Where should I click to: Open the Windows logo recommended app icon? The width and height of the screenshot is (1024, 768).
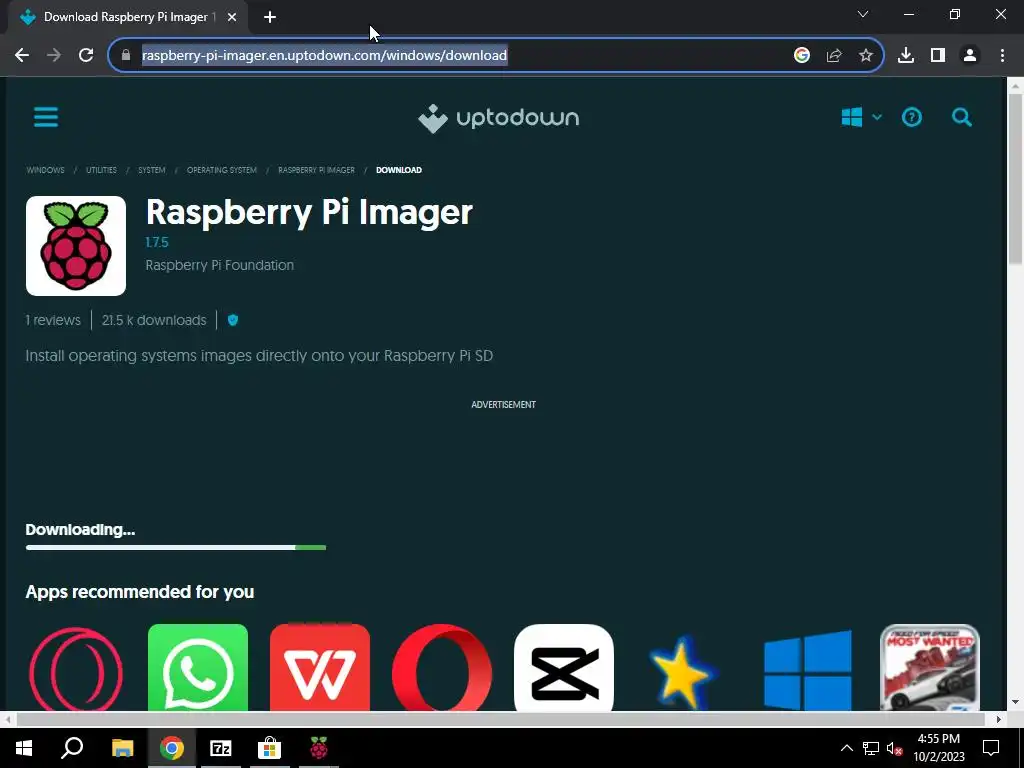(x=808, y=669)
